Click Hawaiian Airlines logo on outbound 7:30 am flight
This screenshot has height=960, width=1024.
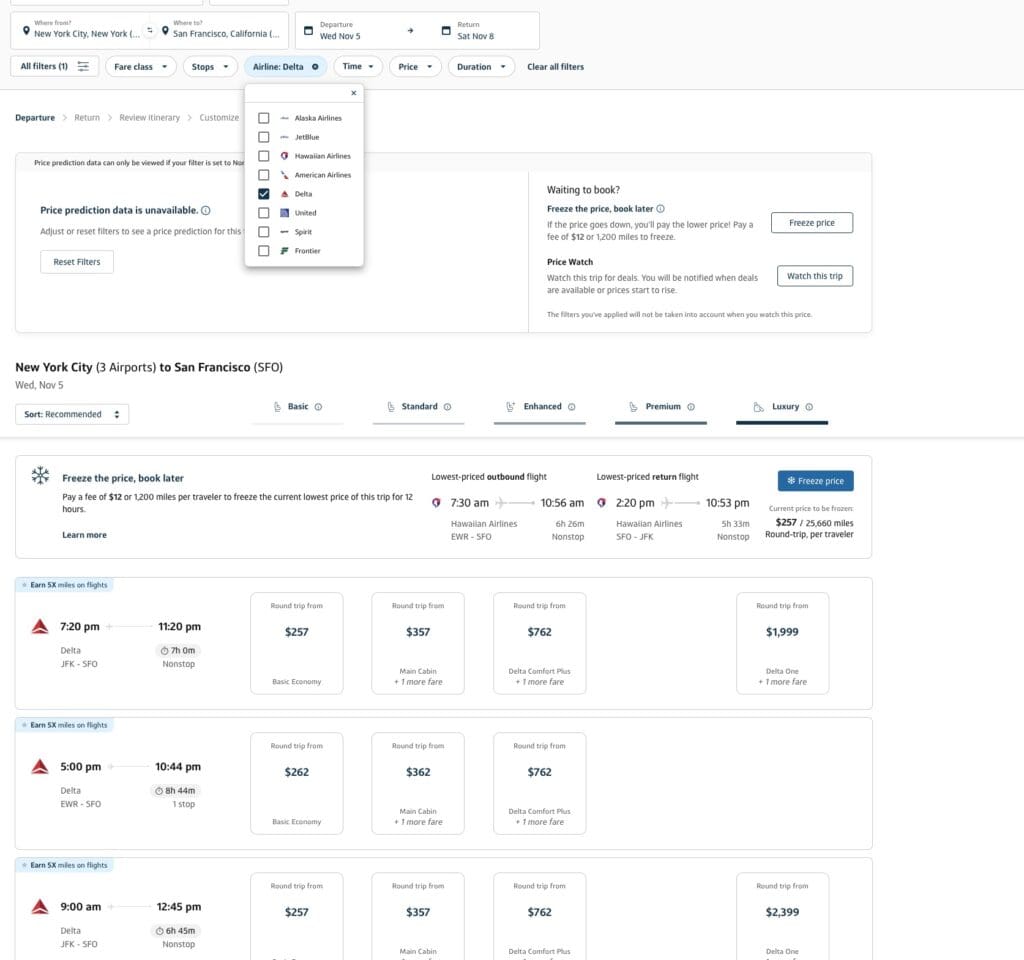(x=436, y=503)
